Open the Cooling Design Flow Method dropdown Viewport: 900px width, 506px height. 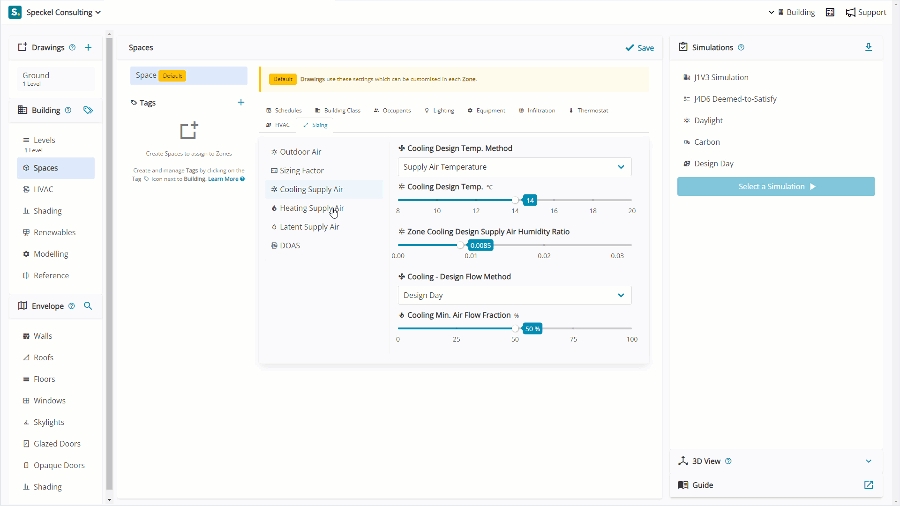click(x=513, y=295)
